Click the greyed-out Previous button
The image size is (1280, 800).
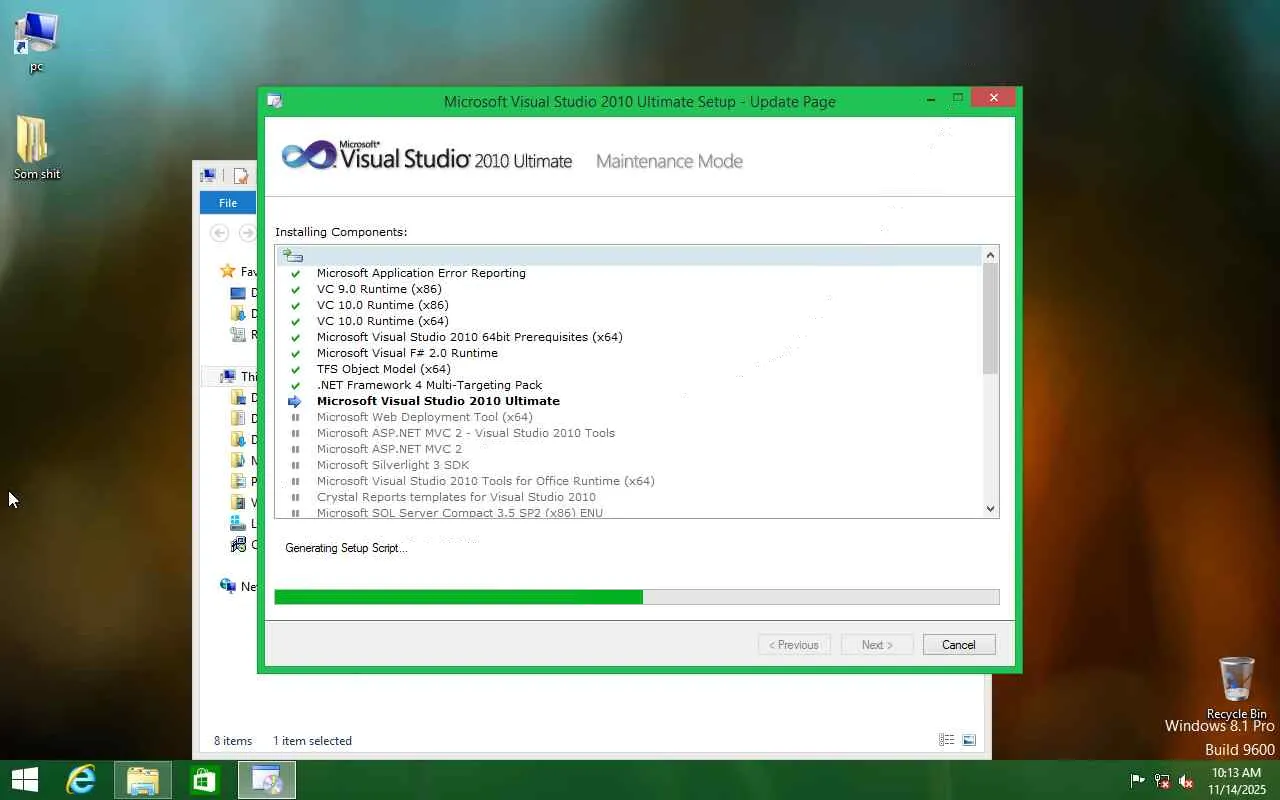pyautogui.click(x=794, y=645)
